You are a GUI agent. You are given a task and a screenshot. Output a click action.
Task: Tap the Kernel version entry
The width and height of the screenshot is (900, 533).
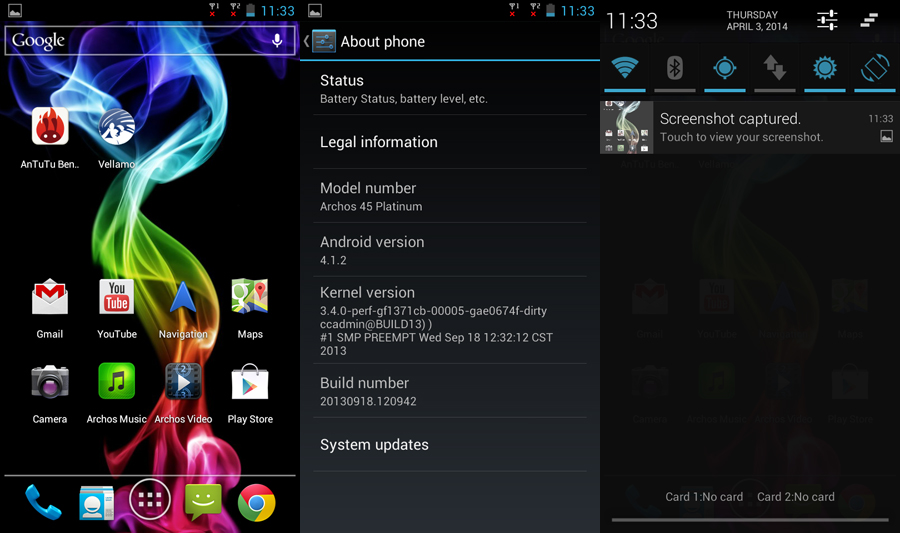tap(450, 320)
